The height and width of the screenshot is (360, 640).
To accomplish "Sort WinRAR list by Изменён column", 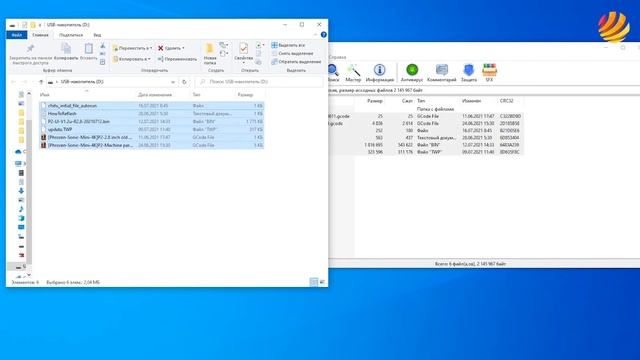I will pos(471,101).
